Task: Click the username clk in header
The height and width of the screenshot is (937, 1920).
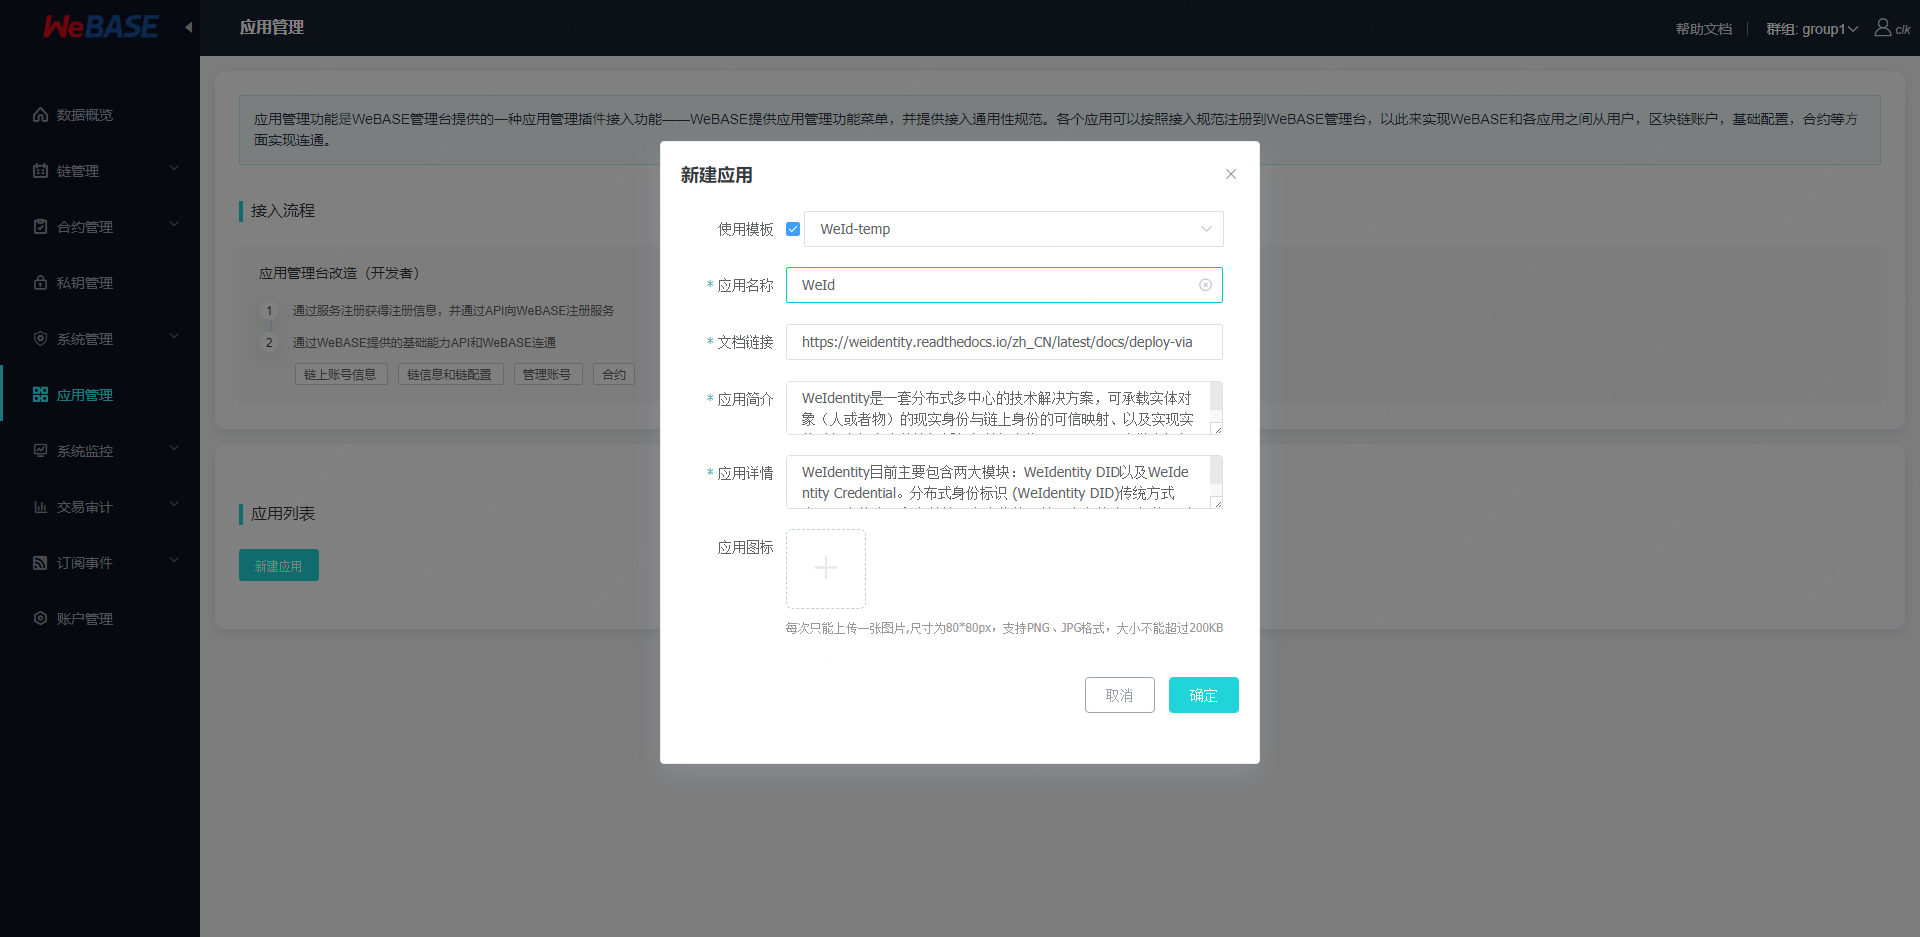Action: pos(1903,30)
